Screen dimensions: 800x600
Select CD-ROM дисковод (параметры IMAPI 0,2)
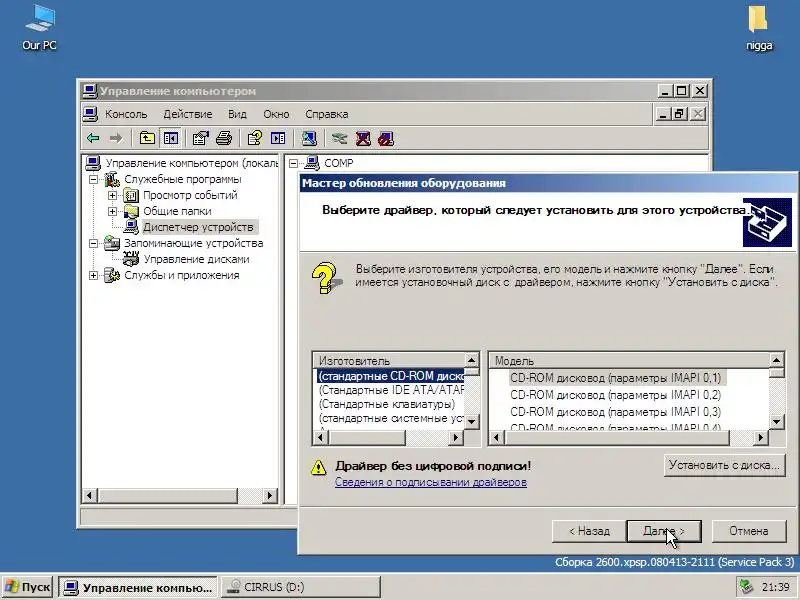tap(615, 395)
